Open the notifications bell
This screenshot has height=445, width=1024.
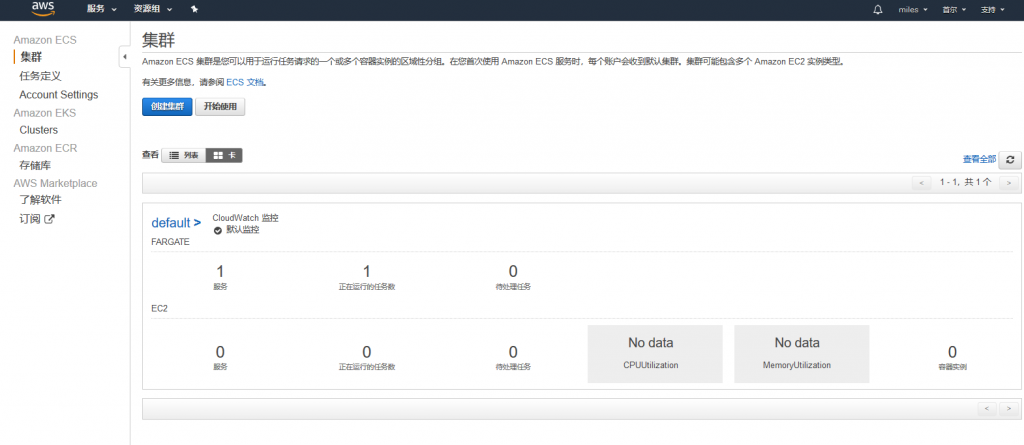coord(878,9)
